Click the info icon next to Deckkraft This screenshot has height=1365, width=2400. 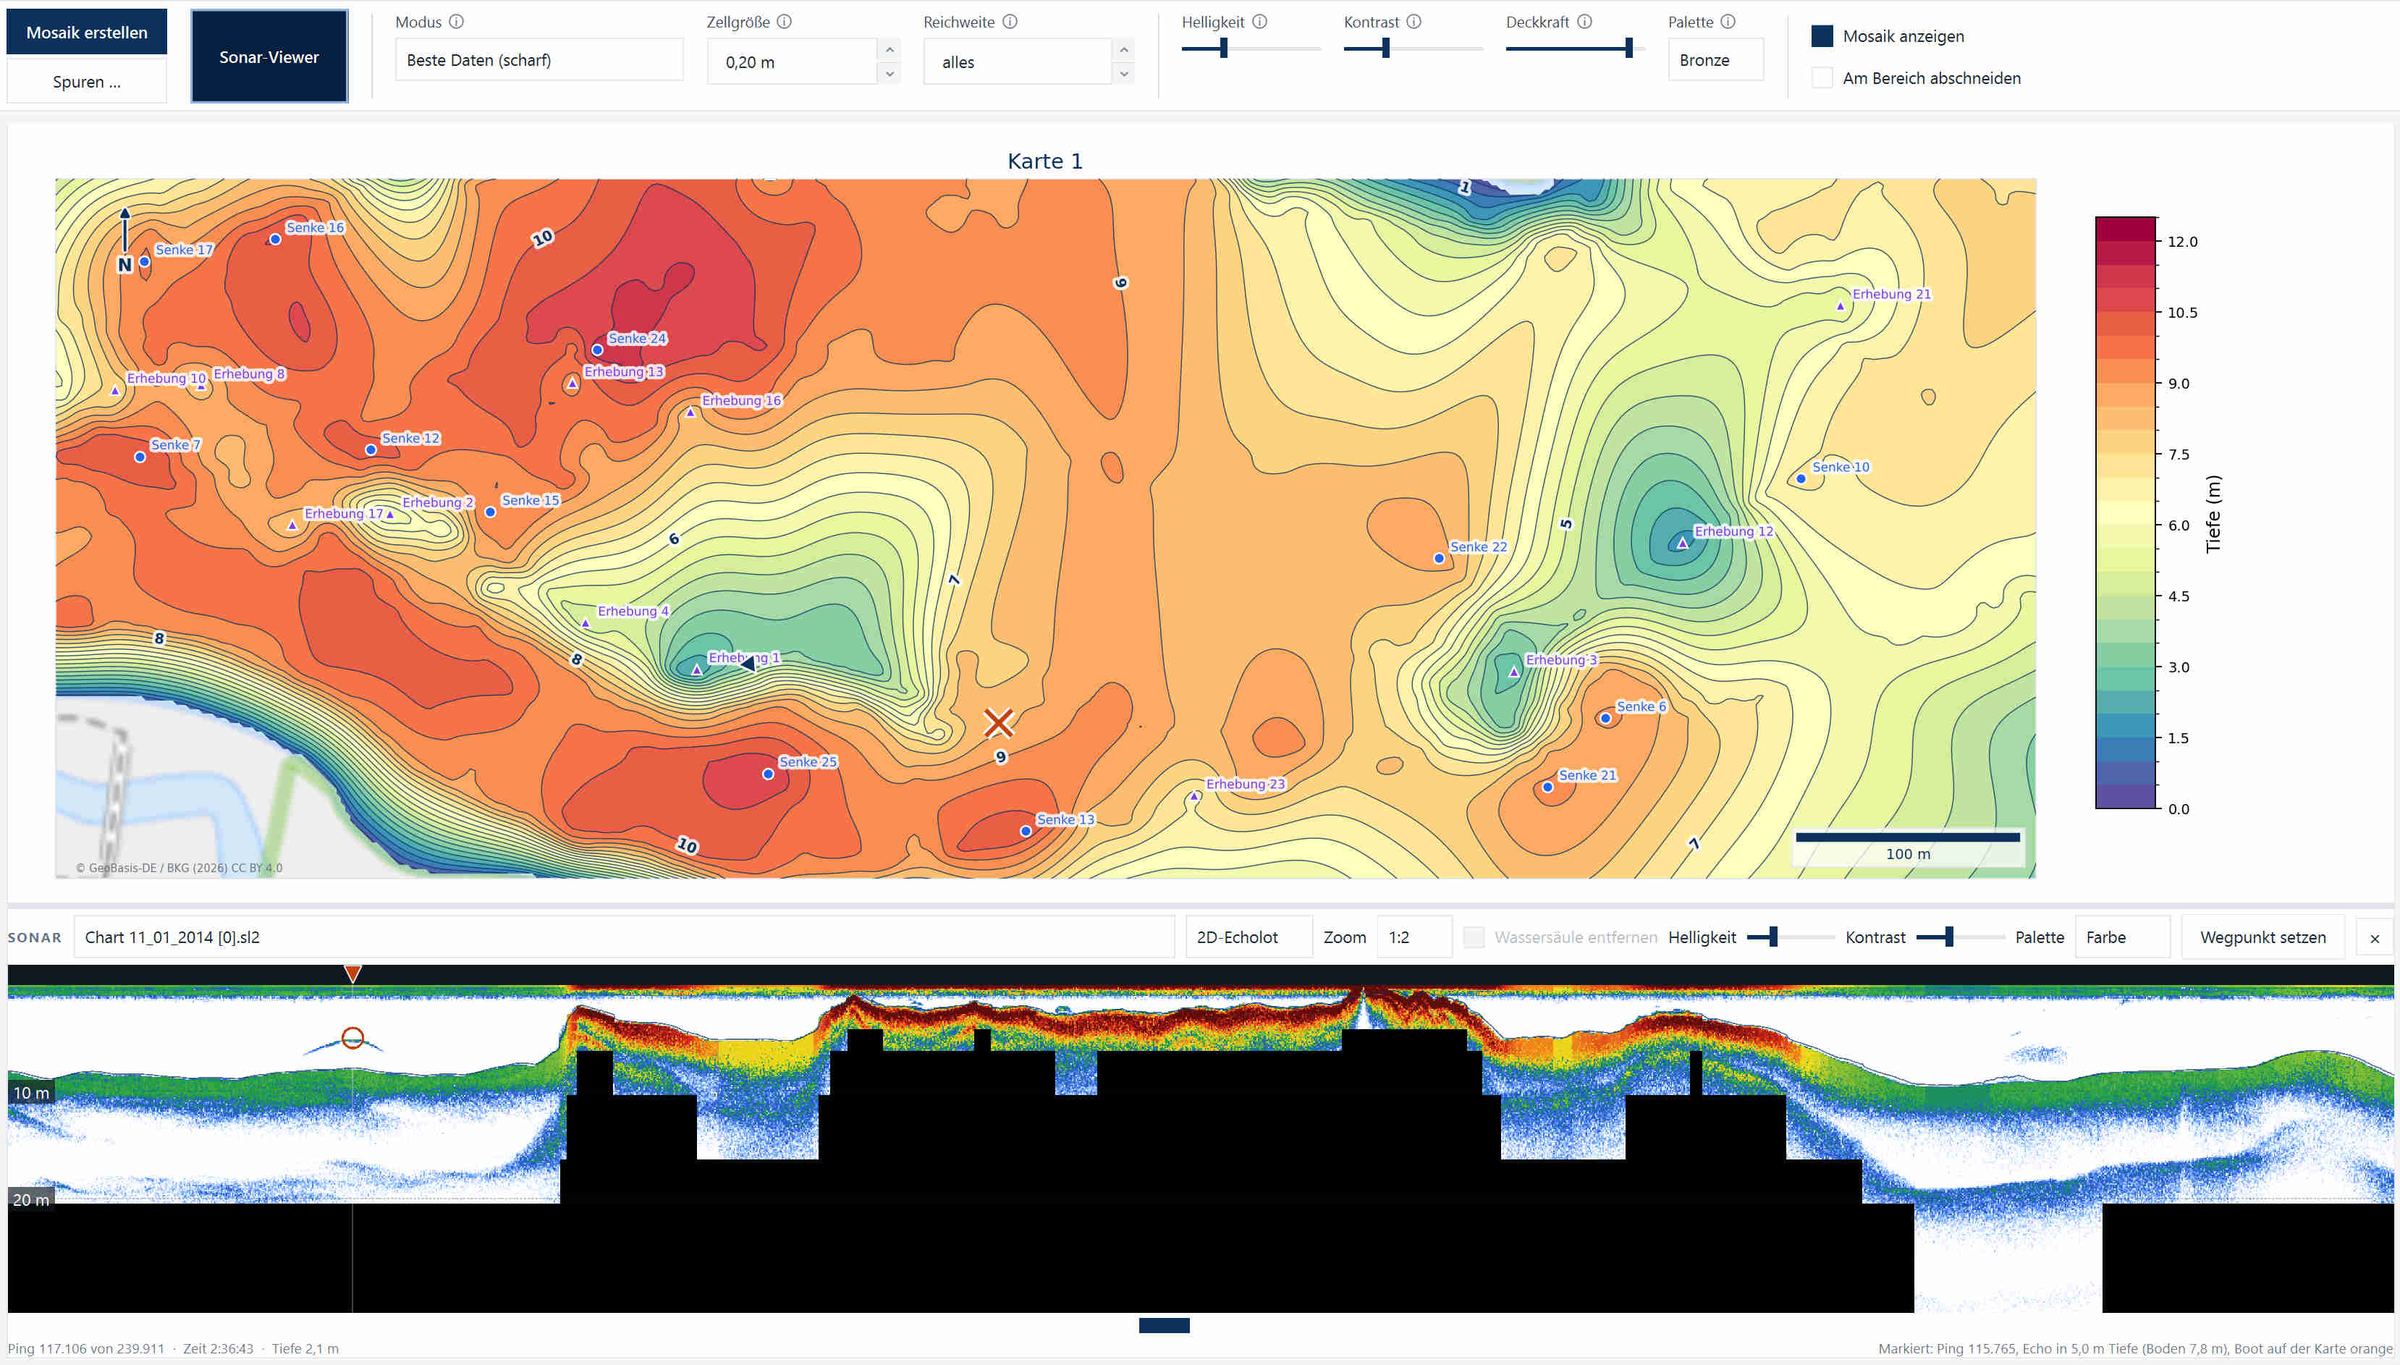pos(1585,21)
